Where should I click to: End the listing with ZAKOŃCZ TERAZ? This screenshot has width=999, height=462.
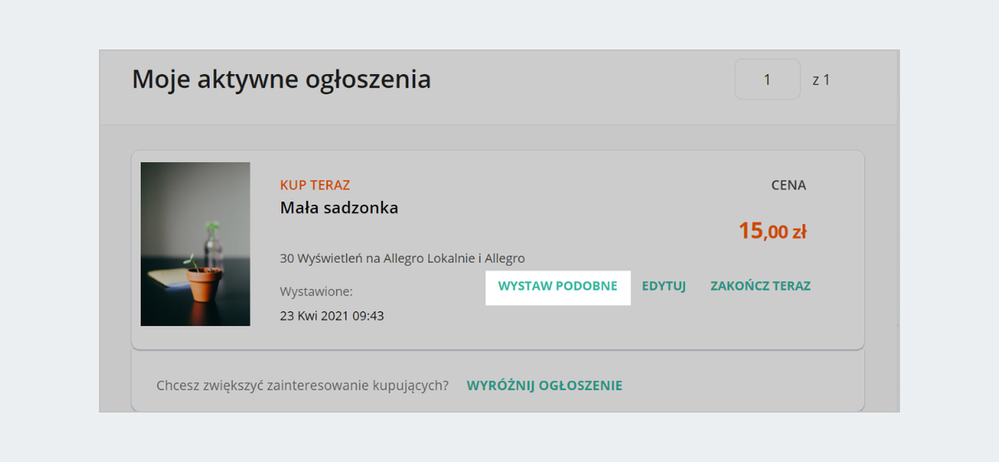pos(760,286)
